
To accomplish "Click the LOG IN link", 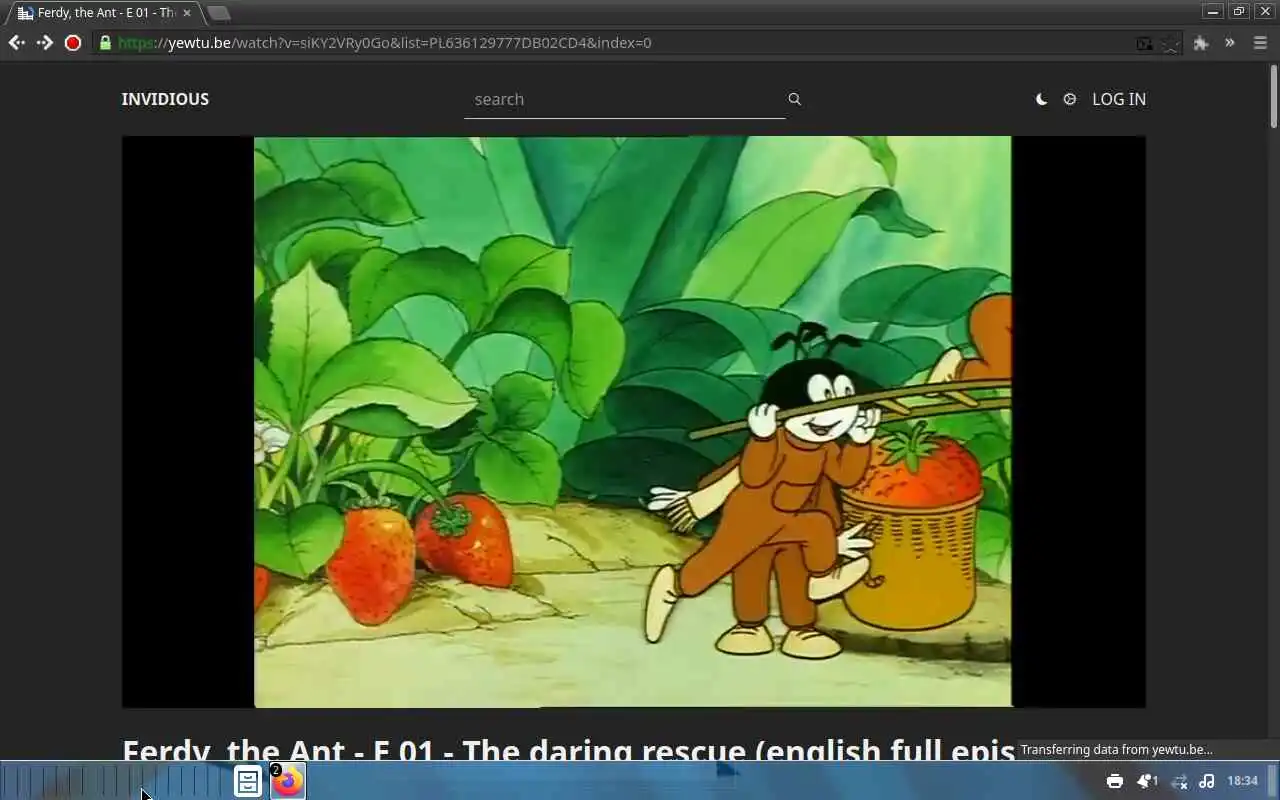I will [x=1119, y=99].
